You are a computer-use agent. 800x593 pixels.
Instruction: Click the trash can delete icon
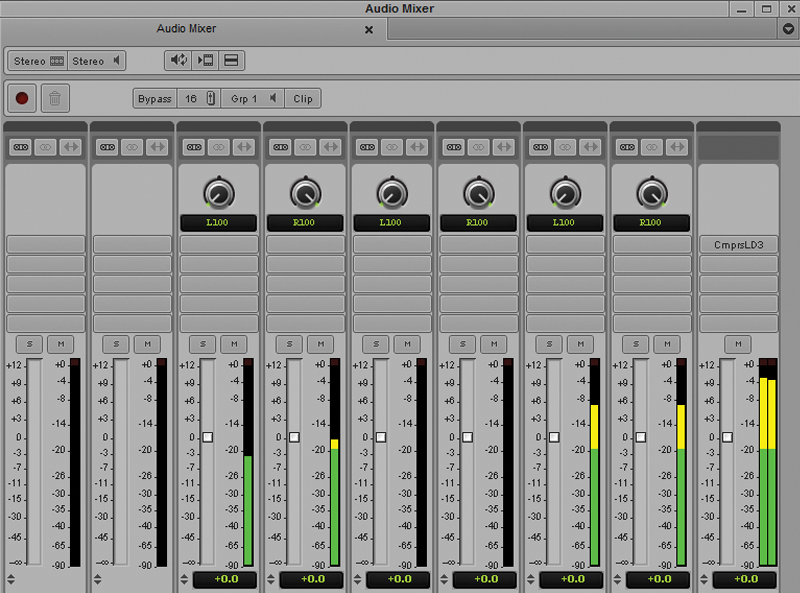(55, 98)
